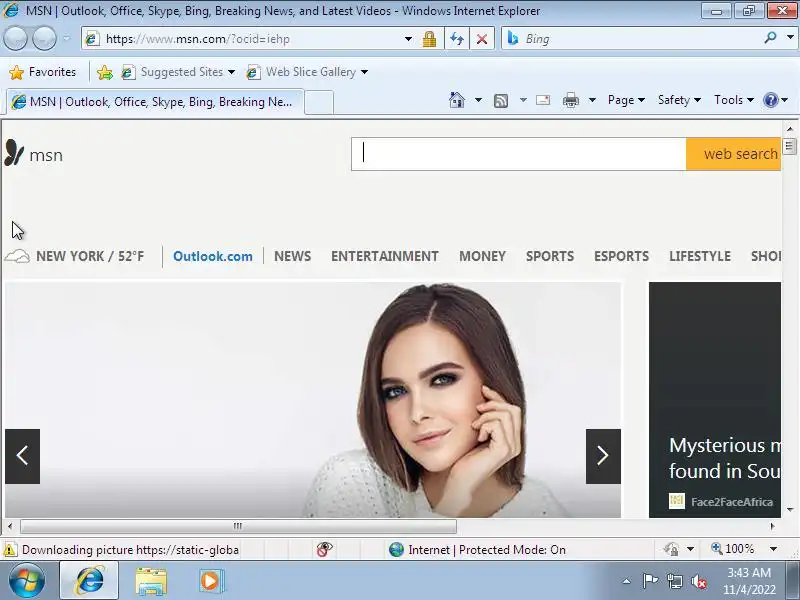Click the Forward navigation button
The width and height of the screenshot is (800, 600).
pyautogui.click(x=45, y=39)
